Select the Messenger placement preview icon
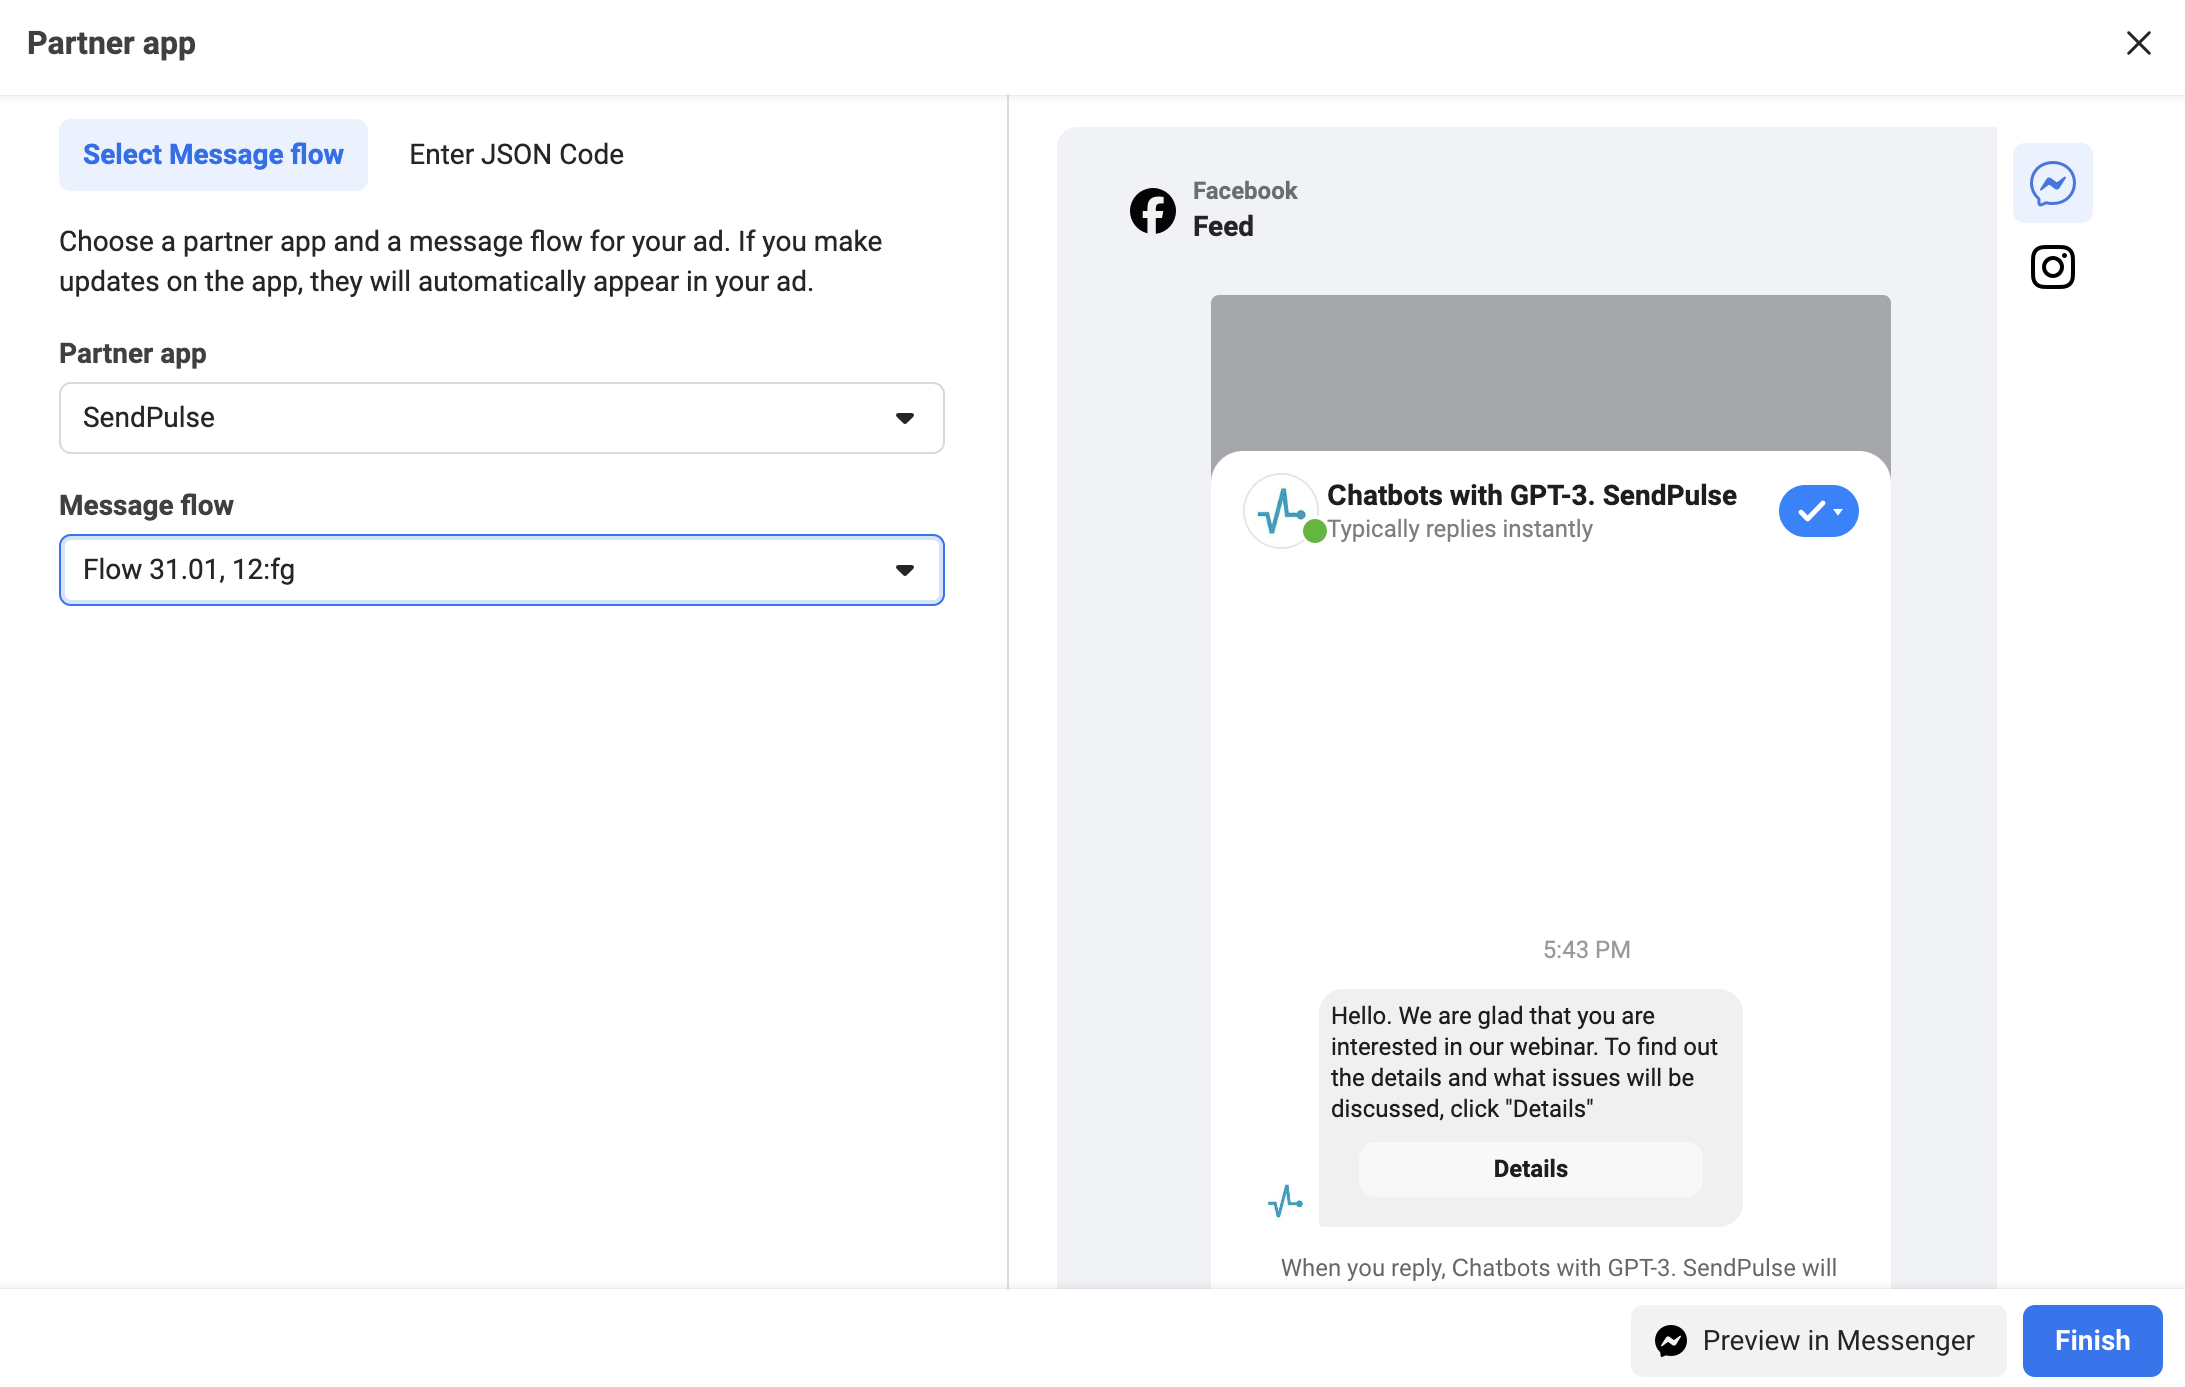Screen dimensions: 2185x1387 tap(2052, 182)
